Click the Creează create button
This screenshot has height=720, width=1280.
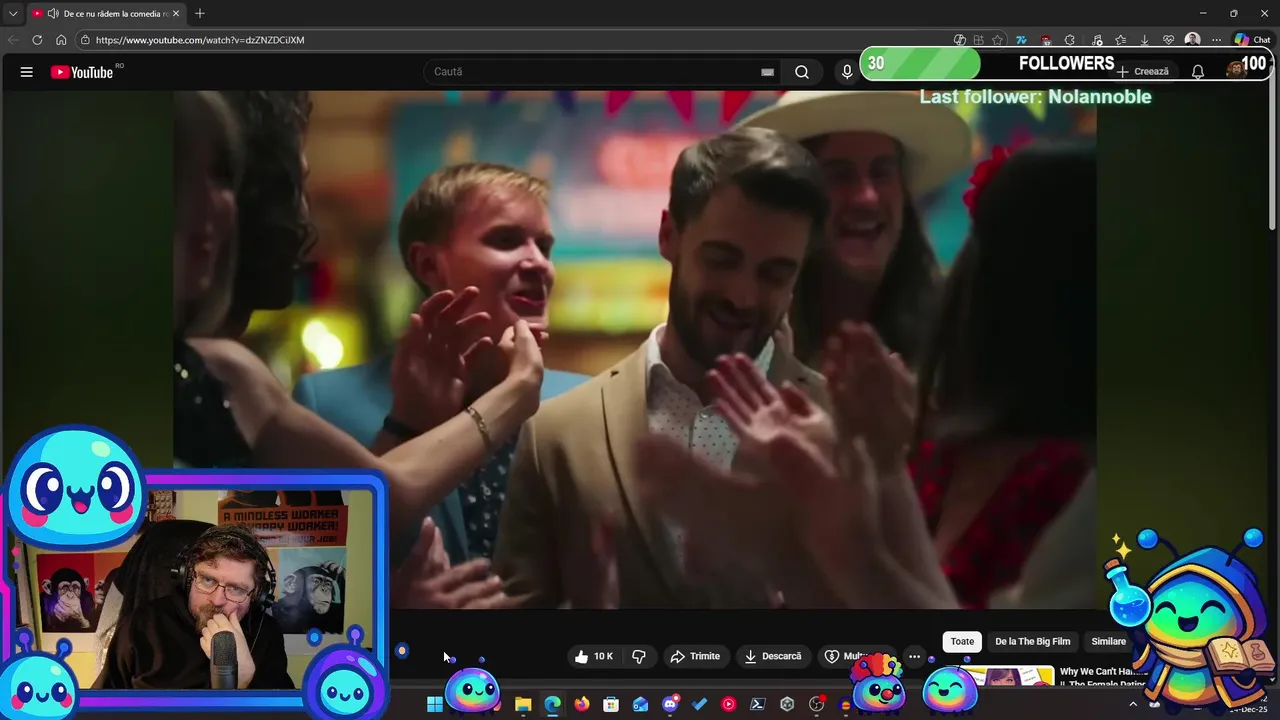(x=1143, y=72)
